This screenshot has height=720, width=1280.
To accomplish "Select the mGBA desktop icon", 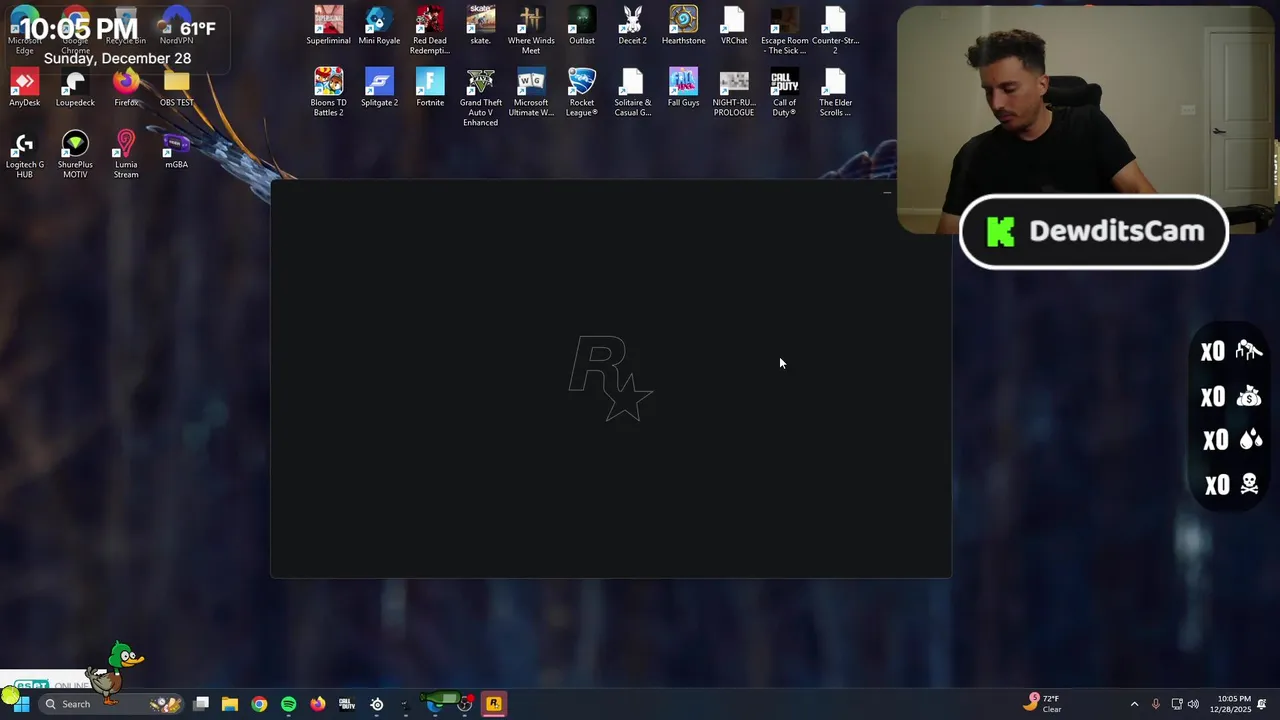I will coord(176,150).
